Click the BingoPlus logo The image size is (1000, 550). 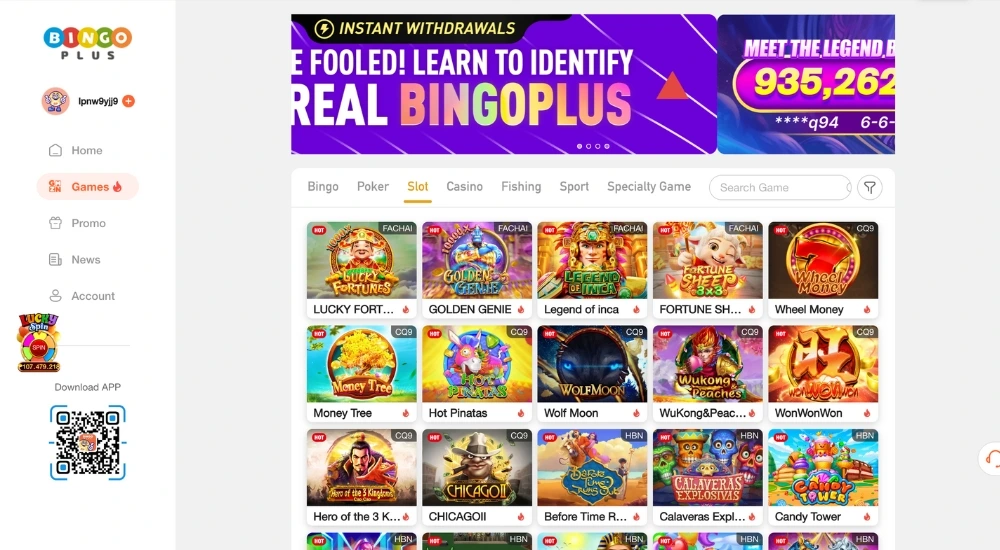87,43
